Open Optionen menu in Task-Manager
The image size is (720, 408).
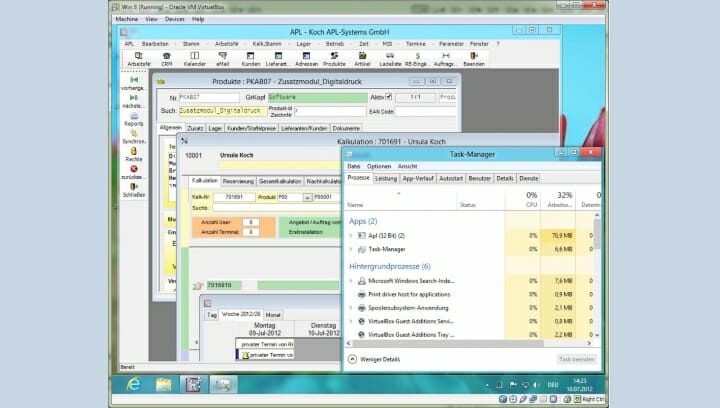[x=379, y=166]
